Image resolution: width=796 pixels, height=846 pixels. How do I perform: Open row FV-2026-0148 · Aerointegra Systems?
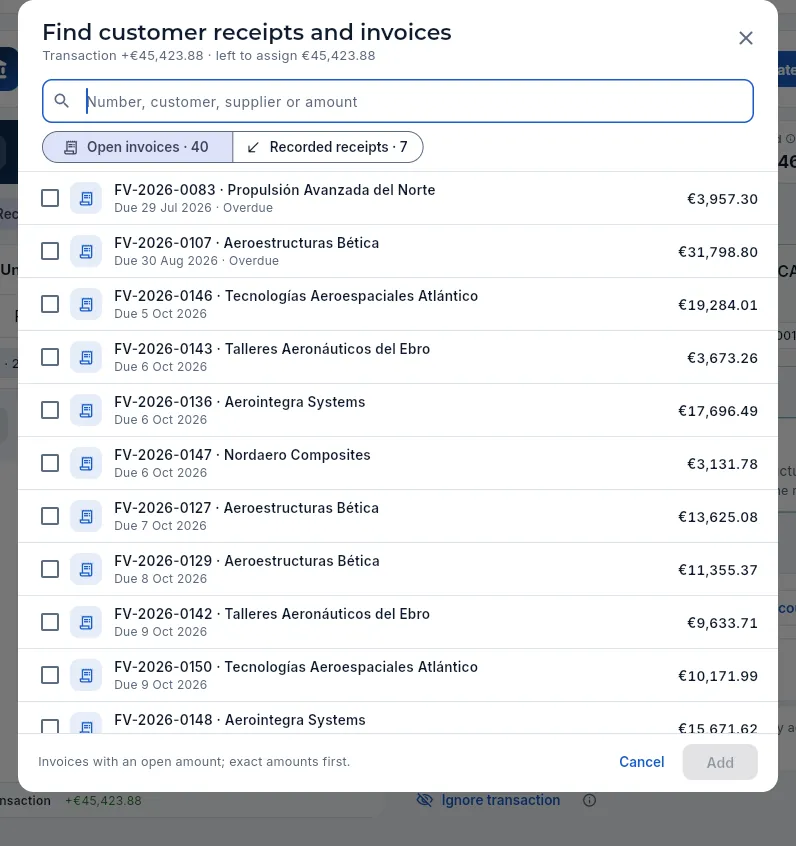[x=398, y=718]
